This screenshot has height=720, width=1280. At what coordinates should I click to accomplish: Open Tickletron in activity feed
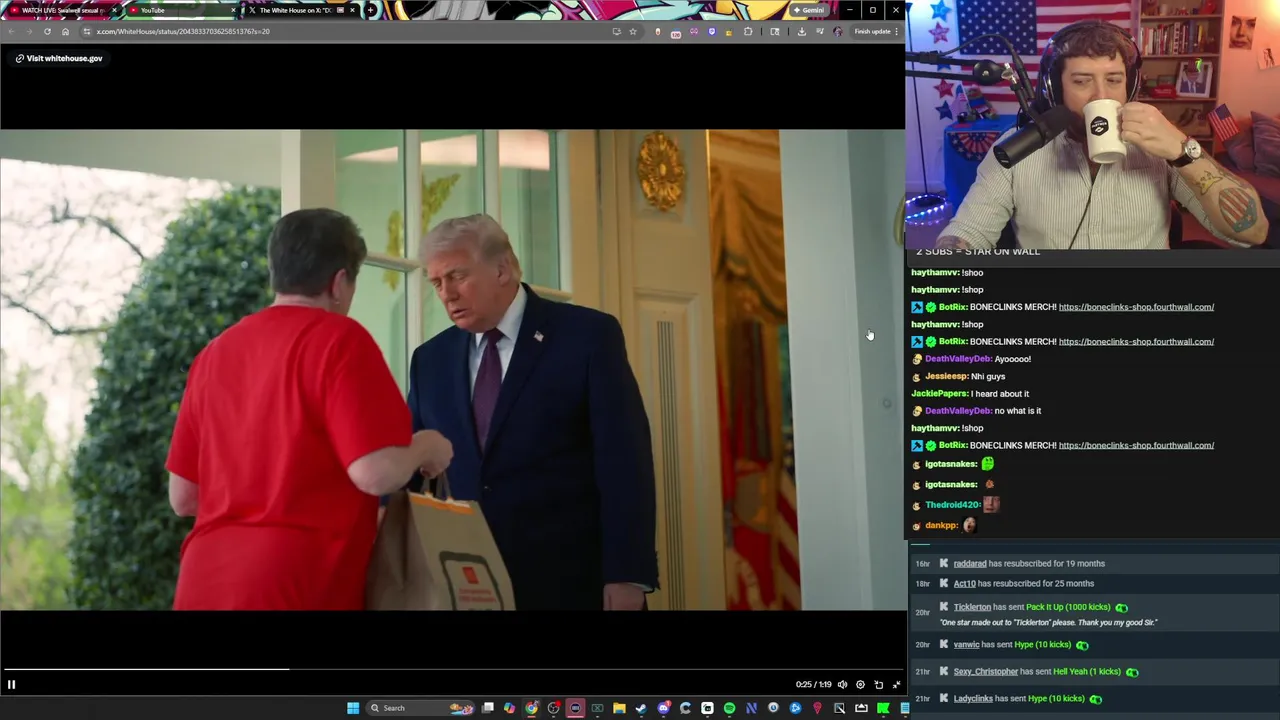(972, 607)
